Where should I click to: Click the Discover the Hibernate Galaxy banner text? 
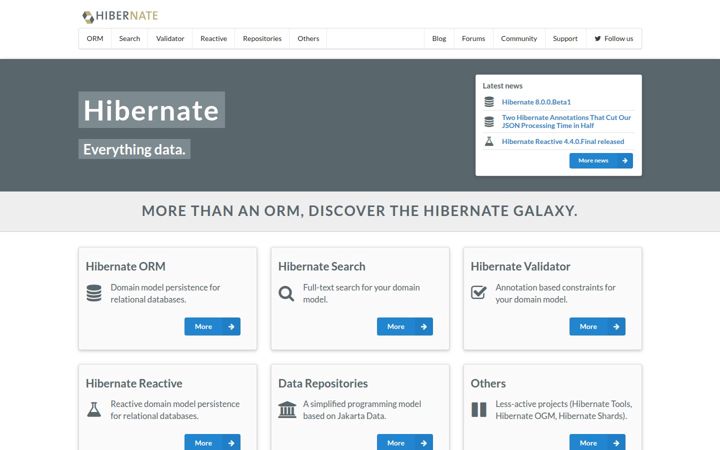(x=360, y=211)
